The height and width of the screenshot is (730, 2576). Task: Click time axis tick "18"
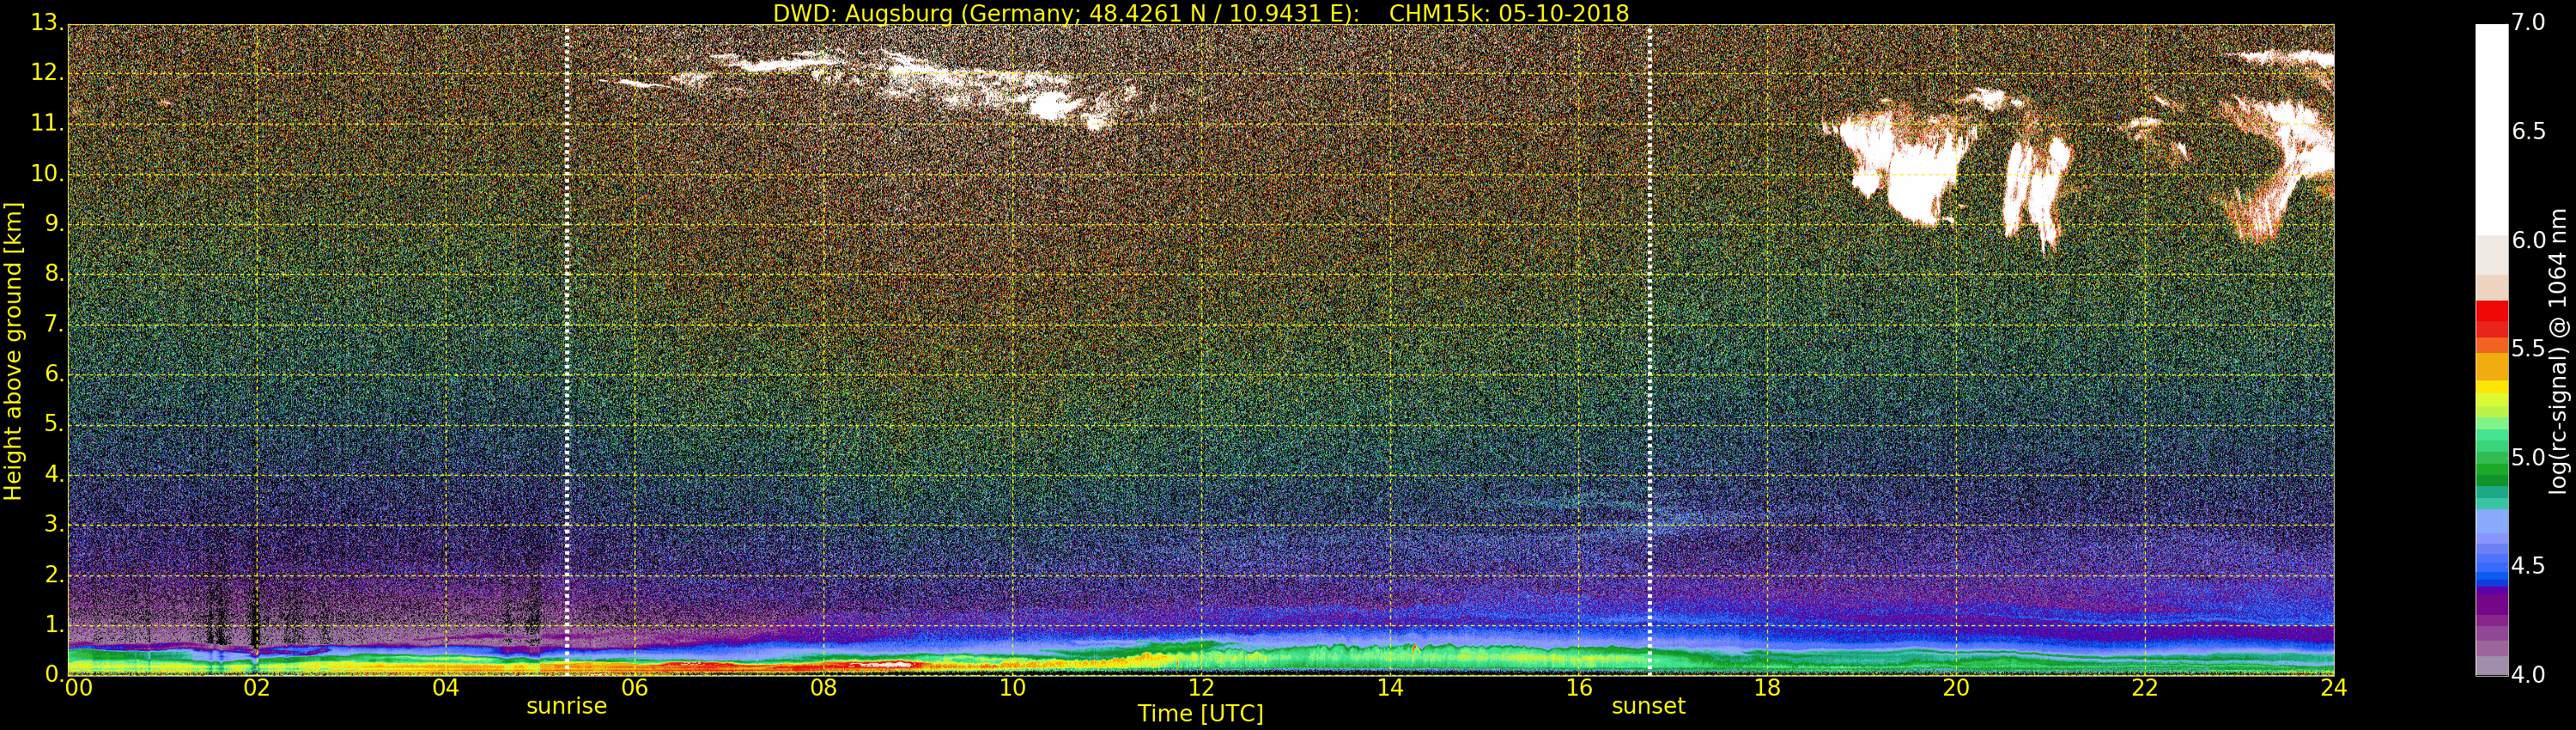(1768, 688)
